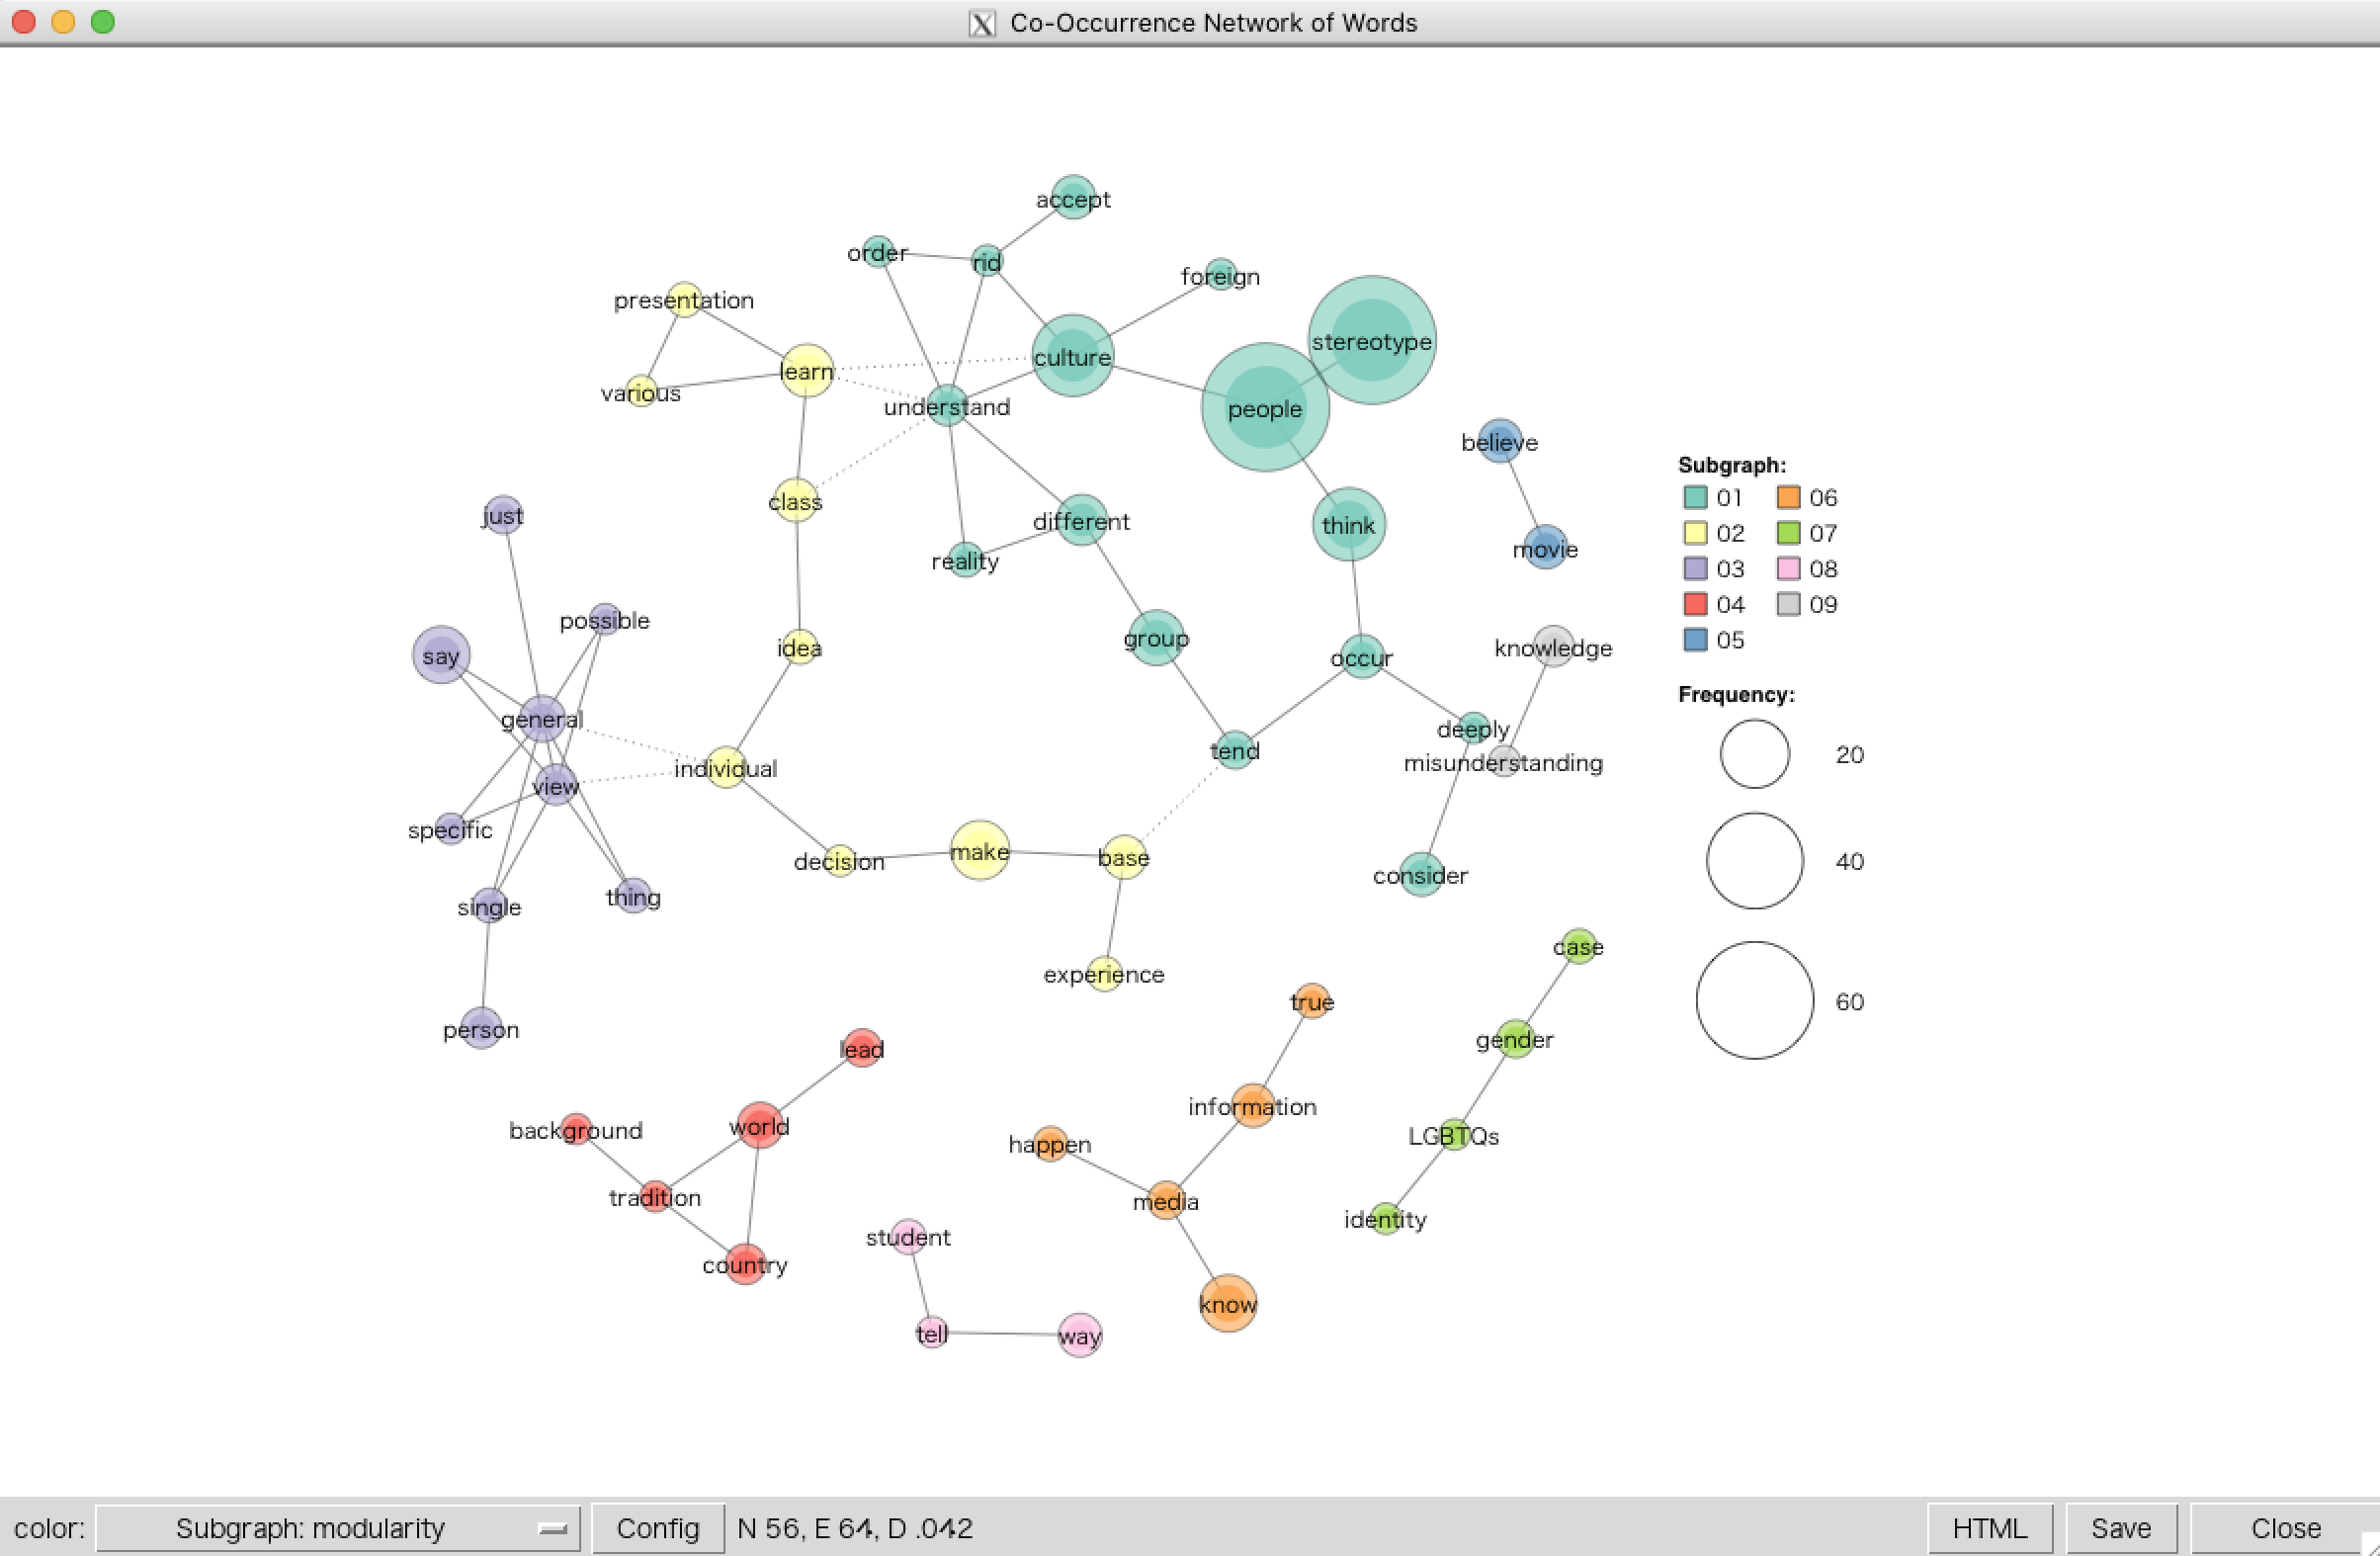Select the purple 'general' node
This screenshot has height=1556, width=2380.
coord(542,718)
